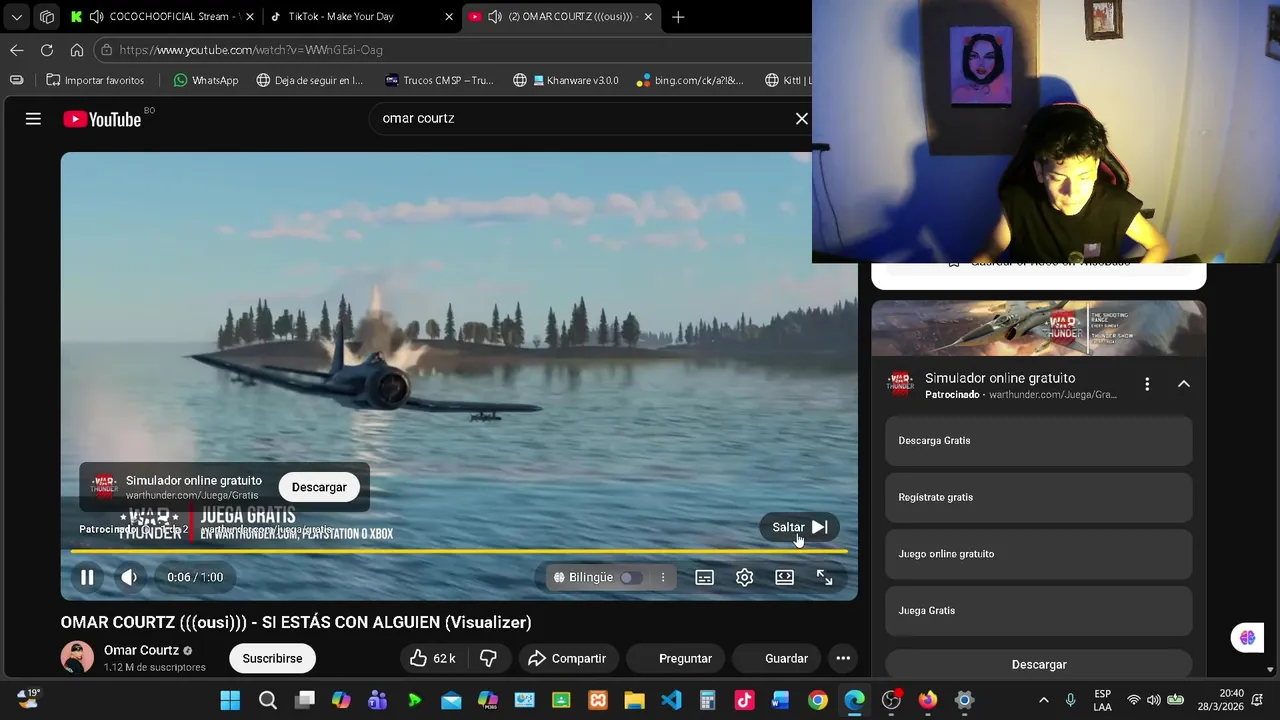
Task: Open ad options three-dot menu in sidebar
Action: (x=1147, y=384)
